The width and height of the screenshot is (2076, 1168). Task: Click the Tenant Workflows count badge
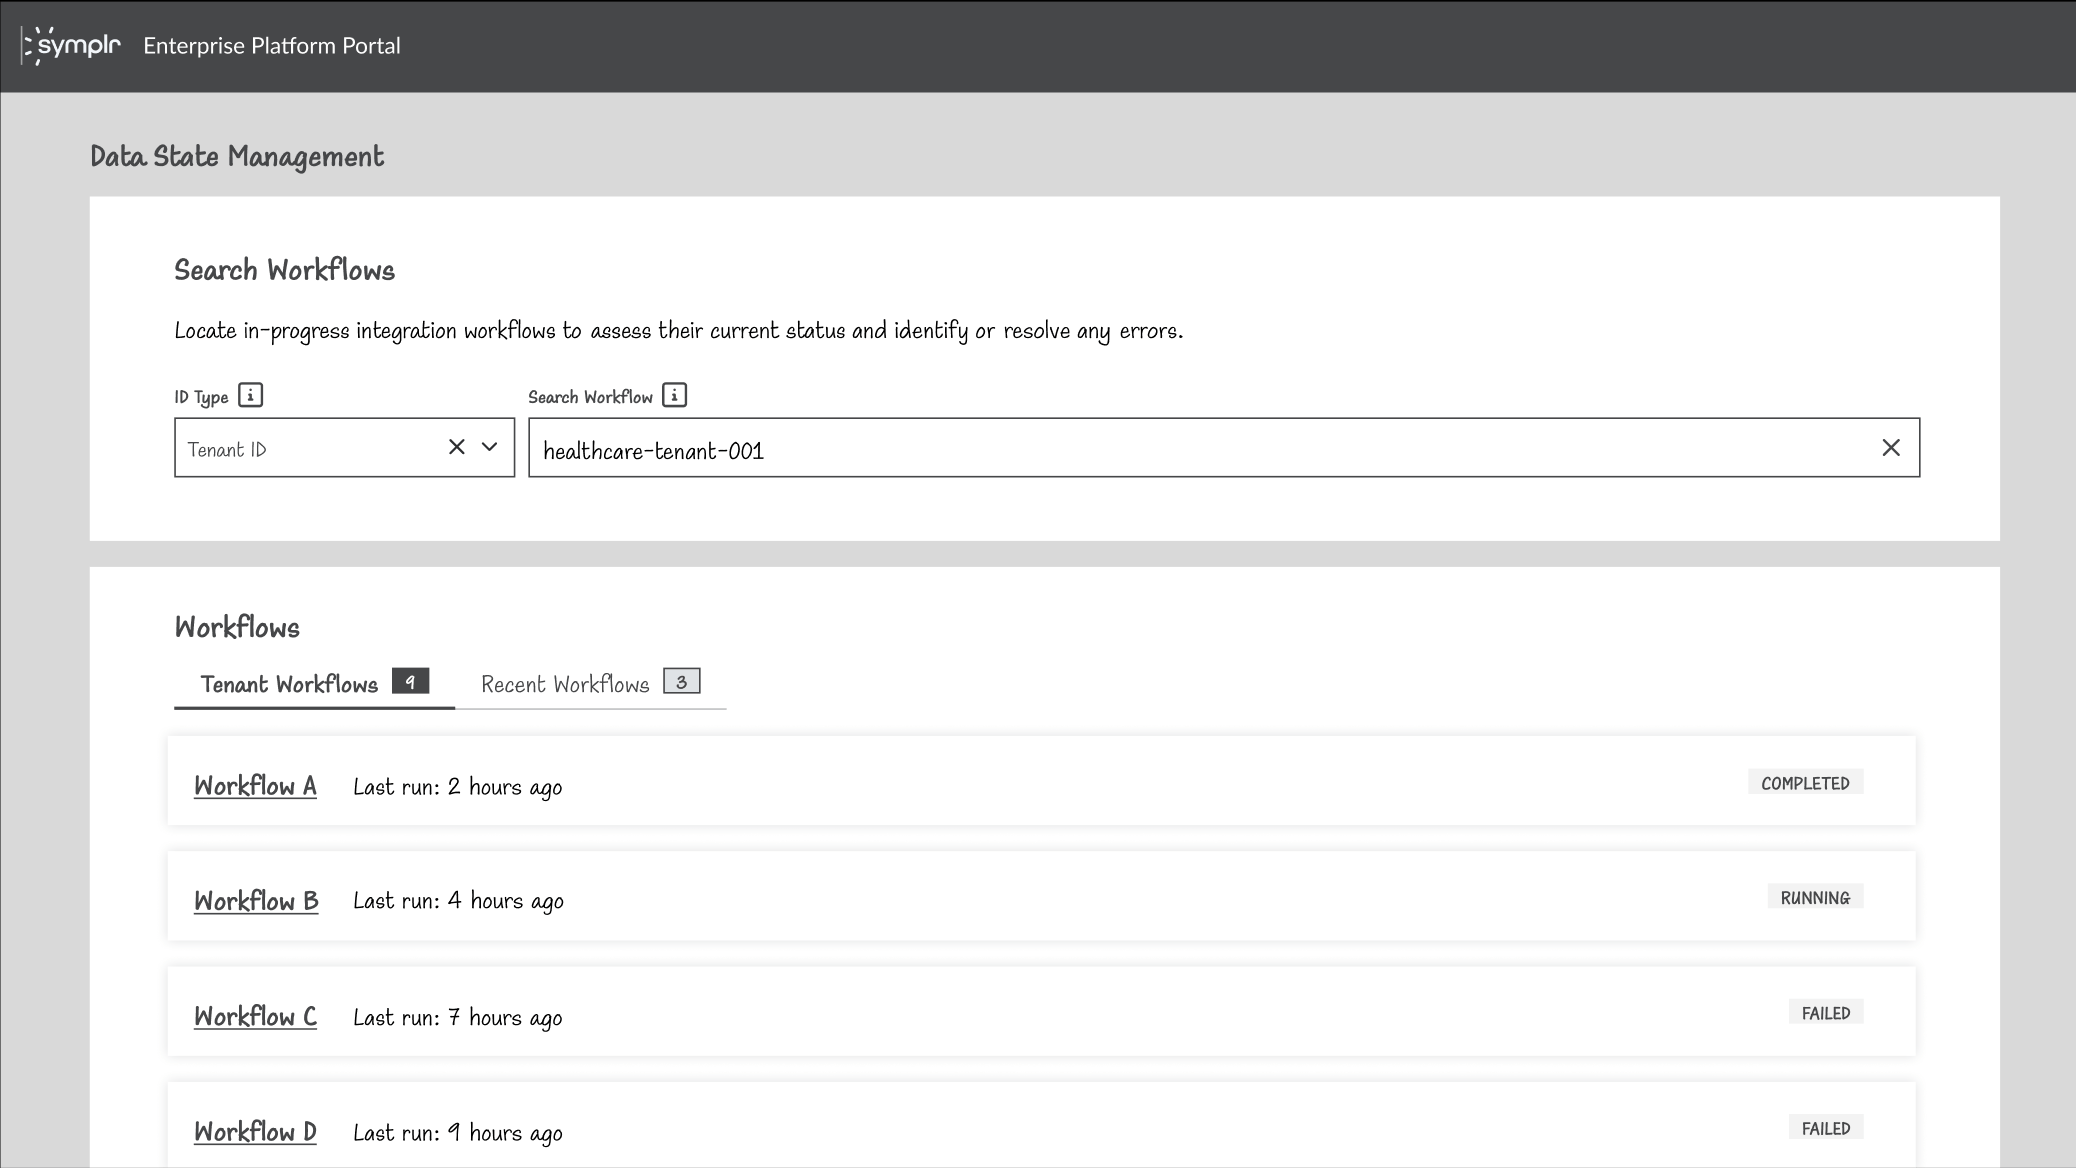410,682
